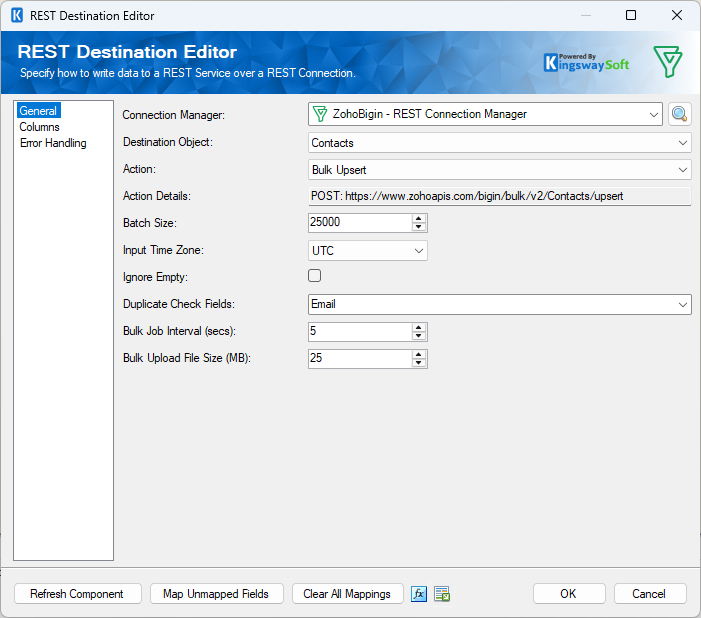Click the KingswaySoft logo in the banner

(586, 63)
